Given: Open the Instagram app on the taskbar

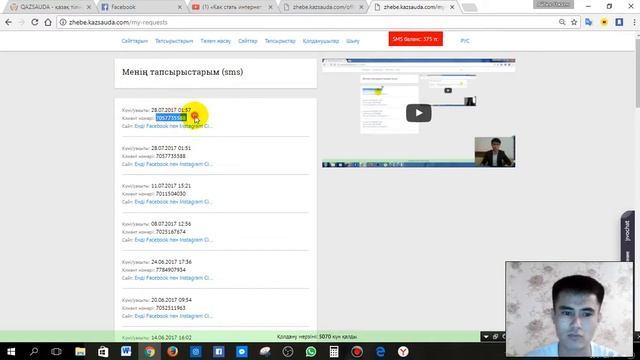Looking at the screenshot, I should [196, 351].
